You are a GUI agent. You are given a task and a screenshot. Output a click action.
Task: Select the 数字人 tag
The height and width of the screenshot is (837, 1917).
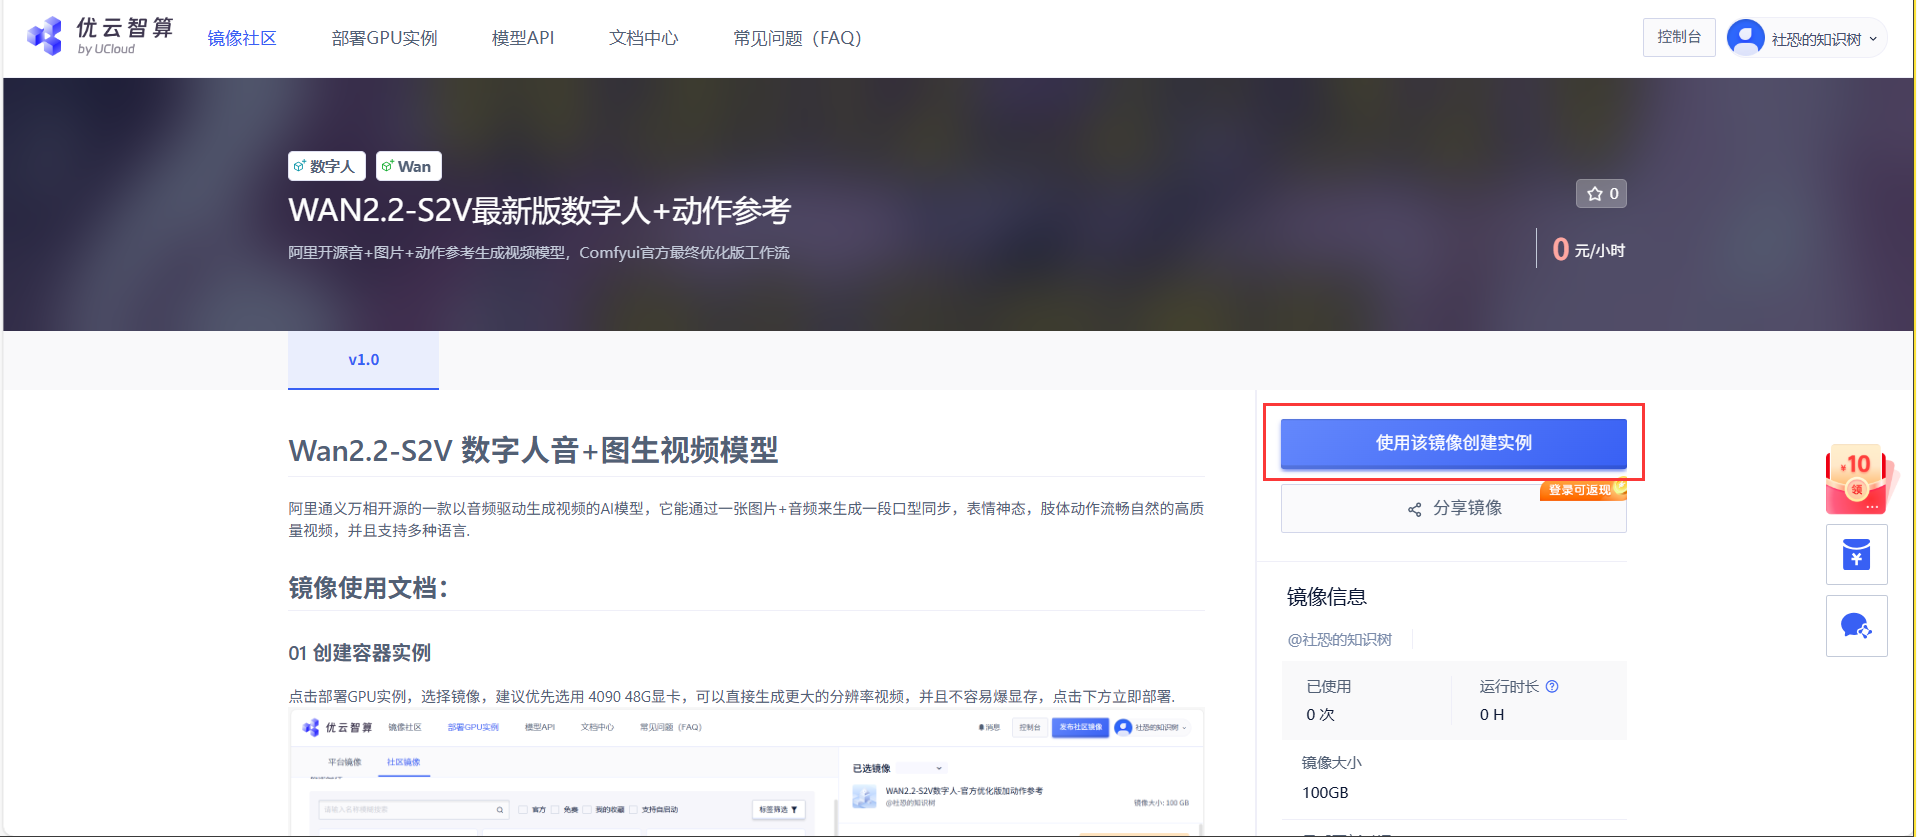point(326,166)
